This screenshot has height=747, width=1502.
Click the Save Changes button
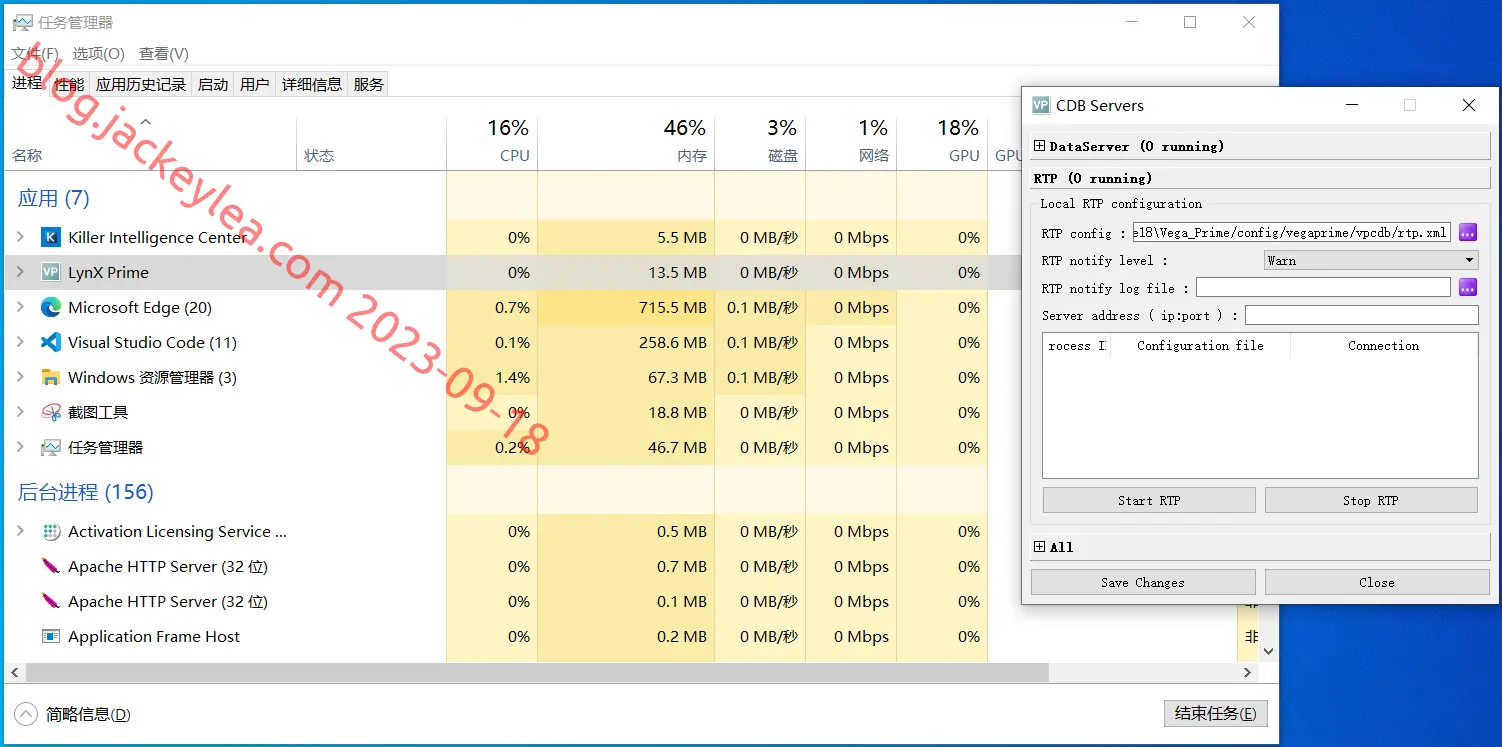click(1143, 583)
